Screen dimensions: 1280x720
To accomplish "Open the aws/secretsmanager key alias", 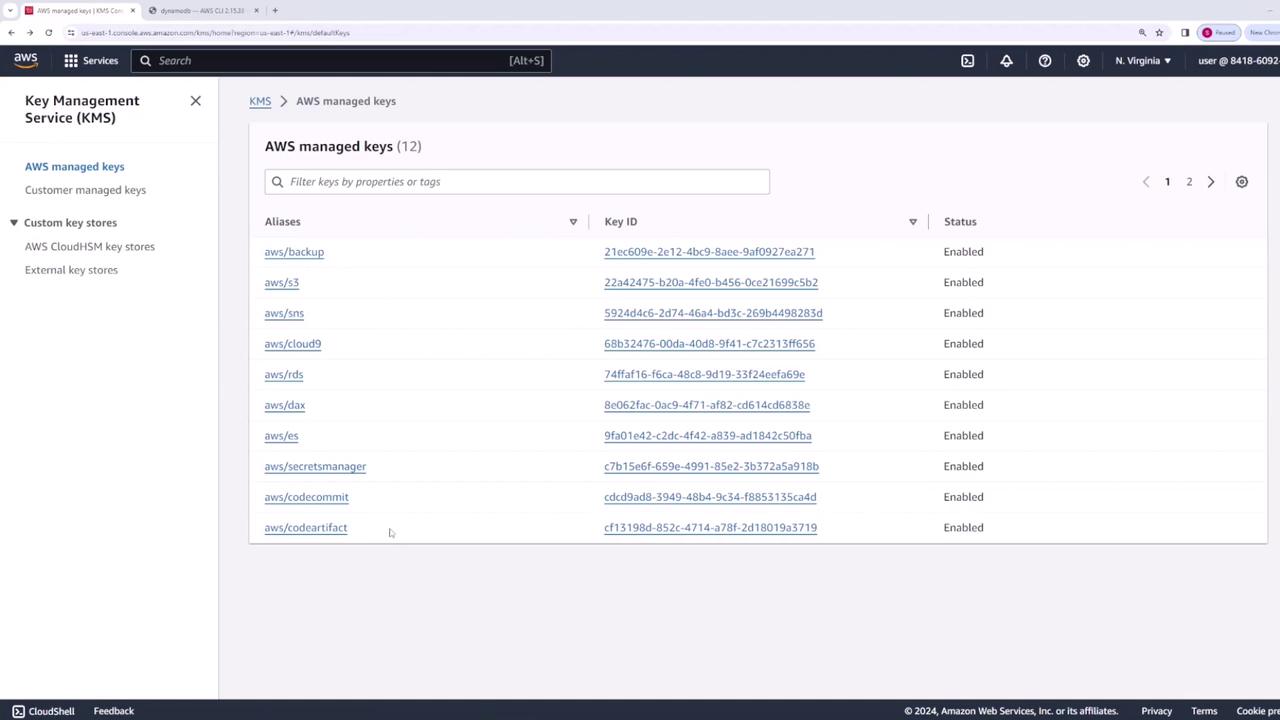I will (x=315, y=467).
